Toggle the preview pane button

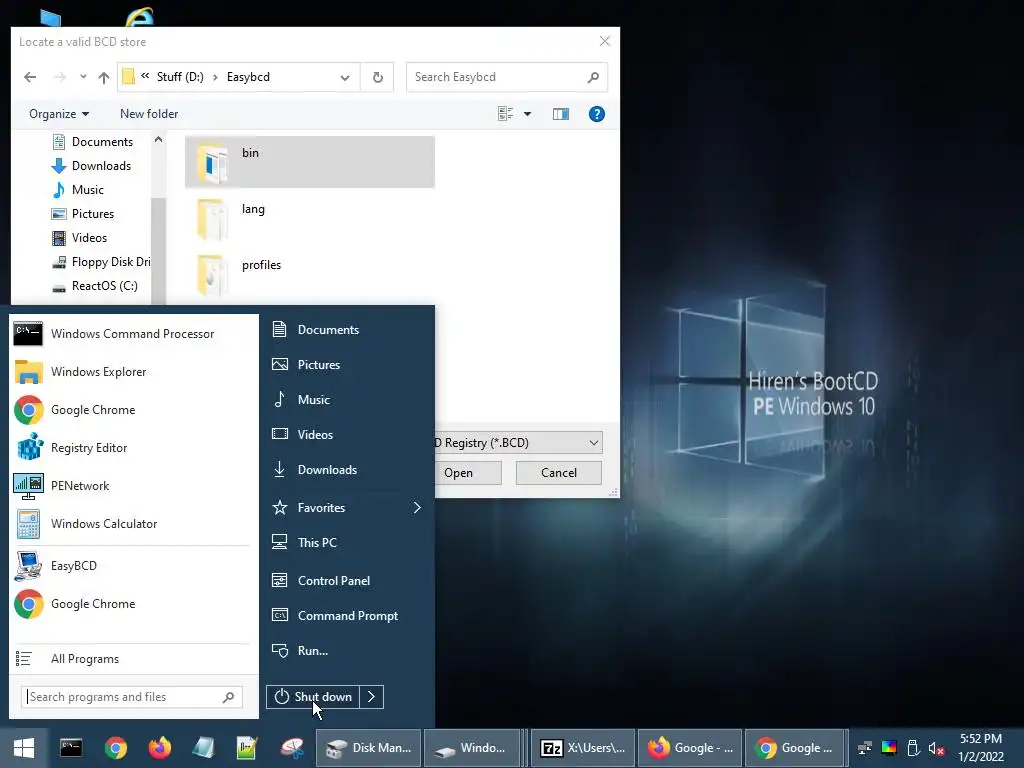pos(561,114)
